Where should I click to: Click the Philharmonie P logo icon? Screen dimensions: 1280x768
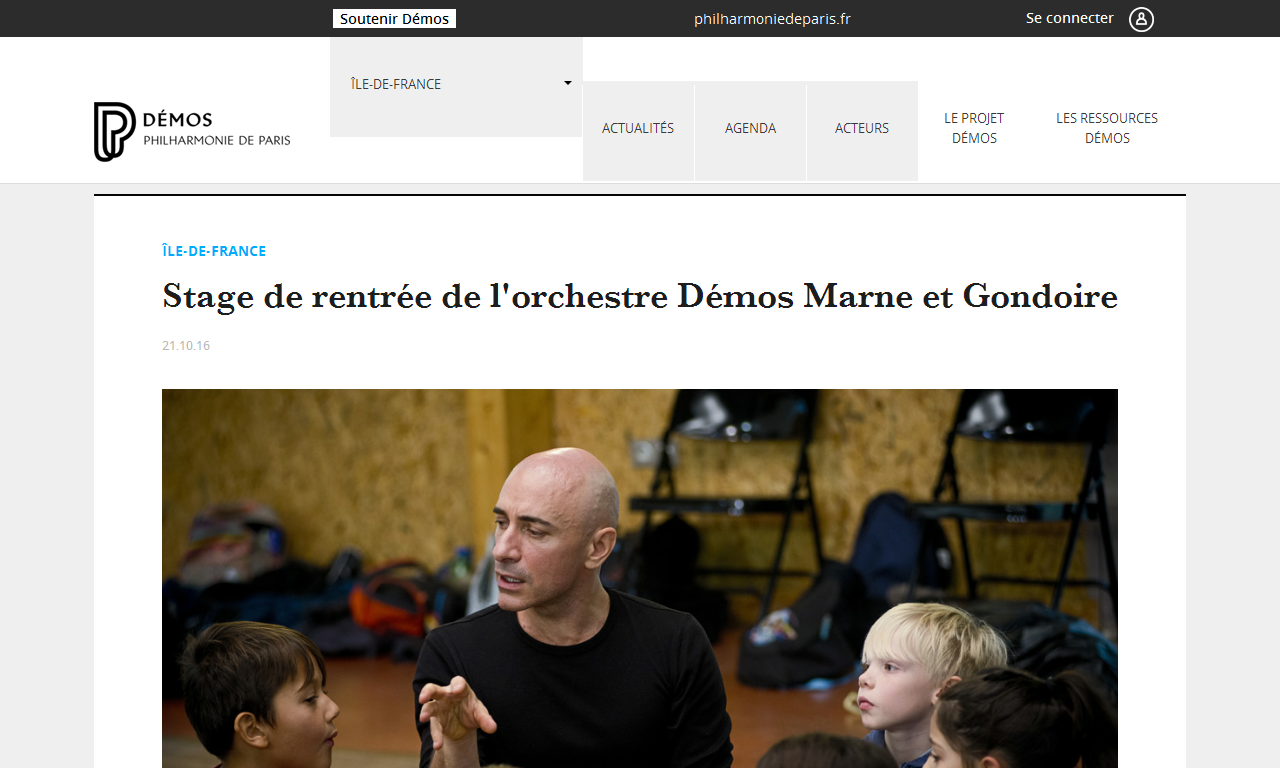pyautogui.click(x=114, y=131)
